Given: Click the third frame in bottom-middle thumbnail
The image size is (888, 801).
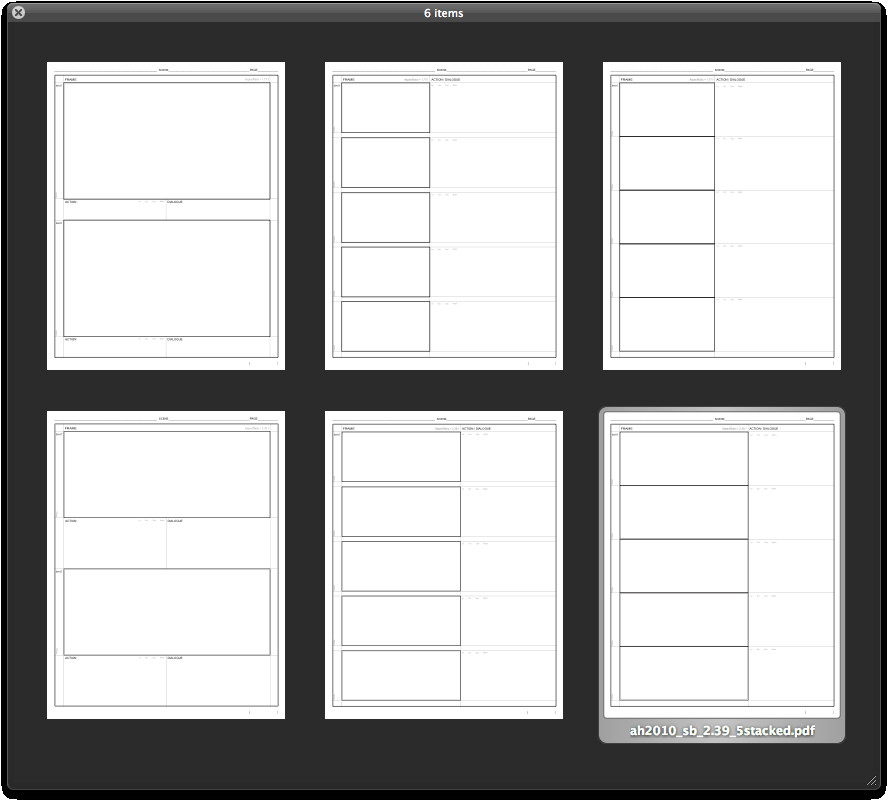Looking at the screenshot, I should (x=401, y=566).
